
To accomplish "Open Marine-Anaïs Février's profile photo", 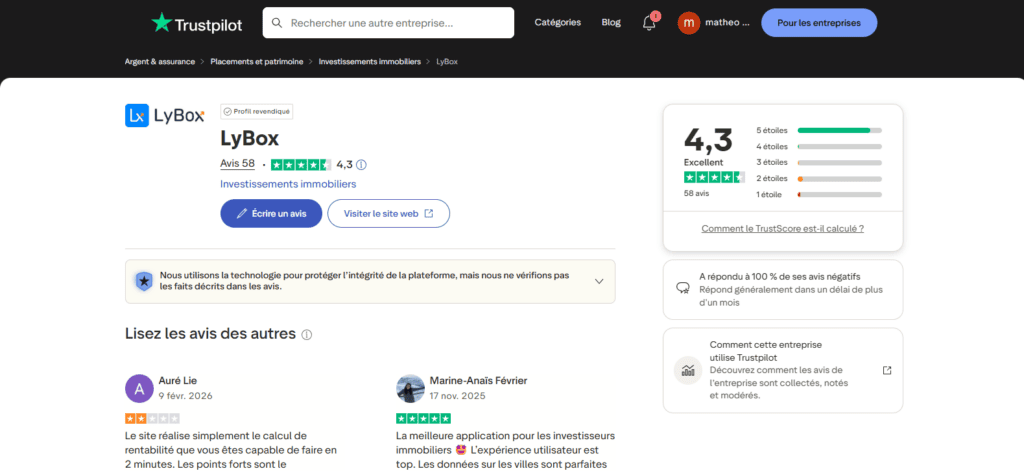I will click(x=410, y=388).
